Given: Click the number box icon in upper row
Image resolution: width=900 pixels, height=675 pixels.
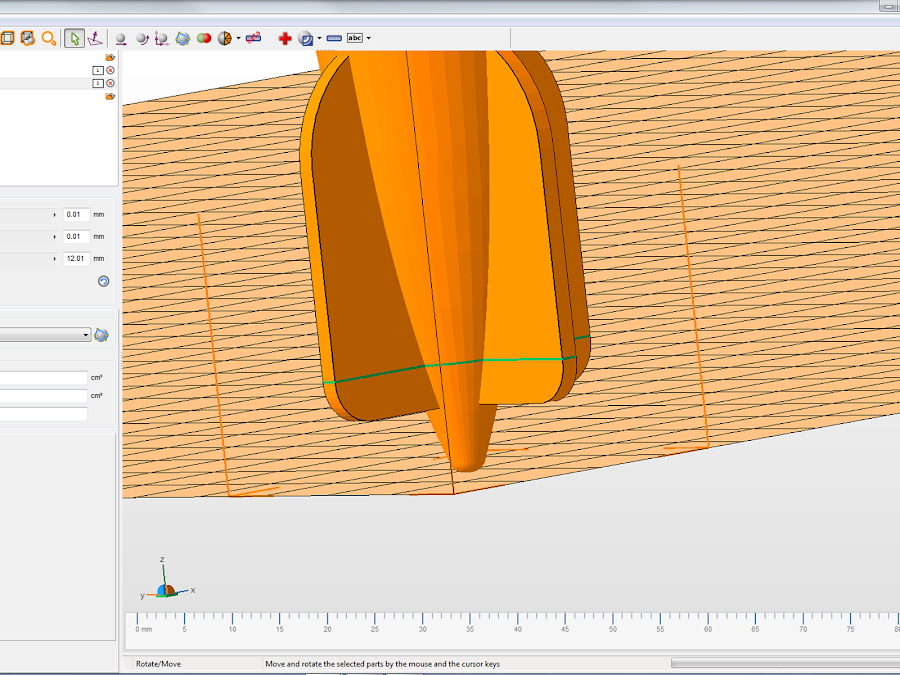Looking at the screenshot, I should 98,70.
